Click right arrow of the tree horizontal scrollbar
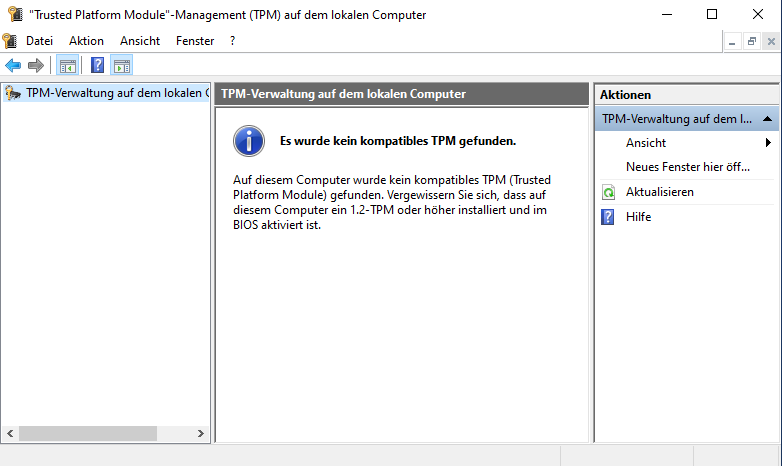 pos(201,434)
